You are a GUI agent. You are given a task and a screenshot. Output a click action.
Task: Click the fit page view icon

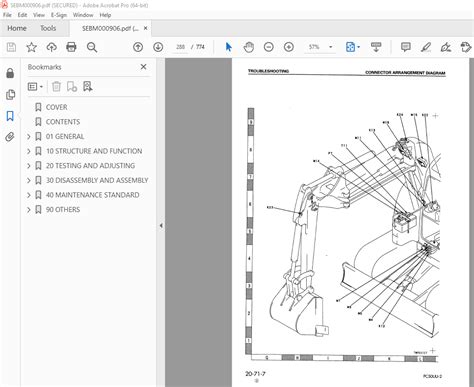coord(350,47)
